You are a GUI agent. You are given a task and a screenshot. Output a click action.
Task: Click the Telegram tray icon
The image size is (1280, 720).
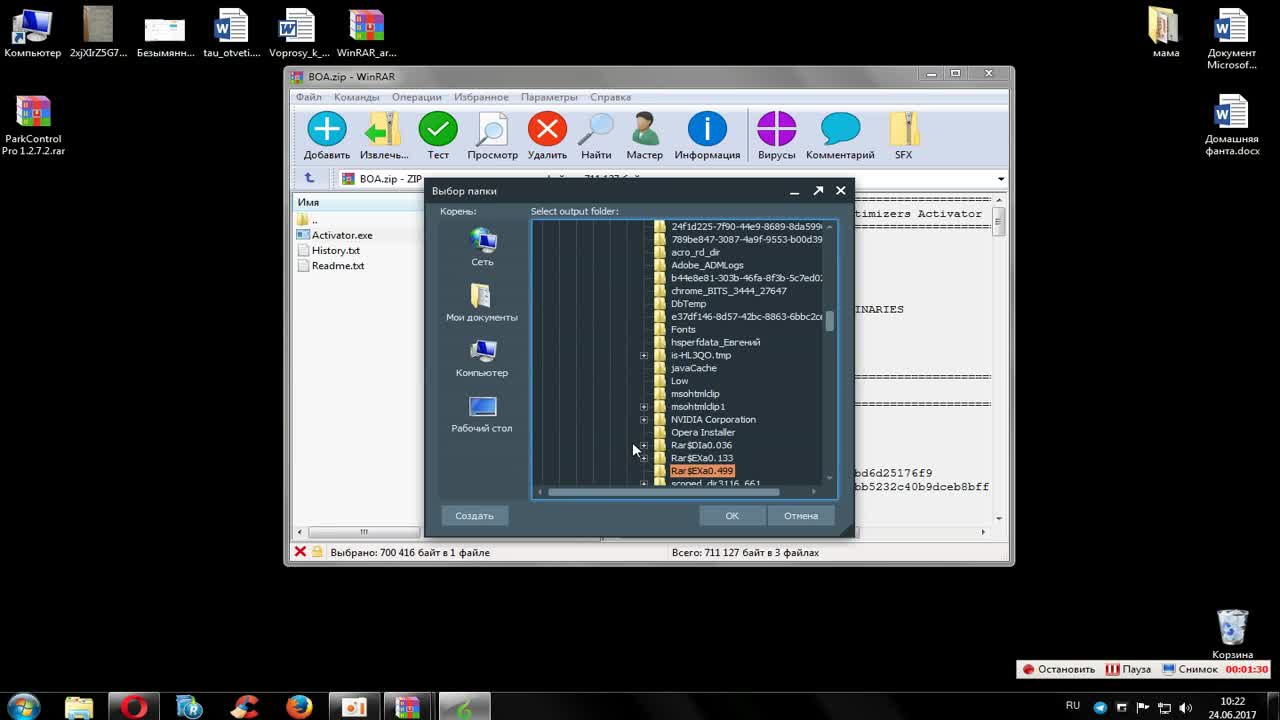point(1100,708)
